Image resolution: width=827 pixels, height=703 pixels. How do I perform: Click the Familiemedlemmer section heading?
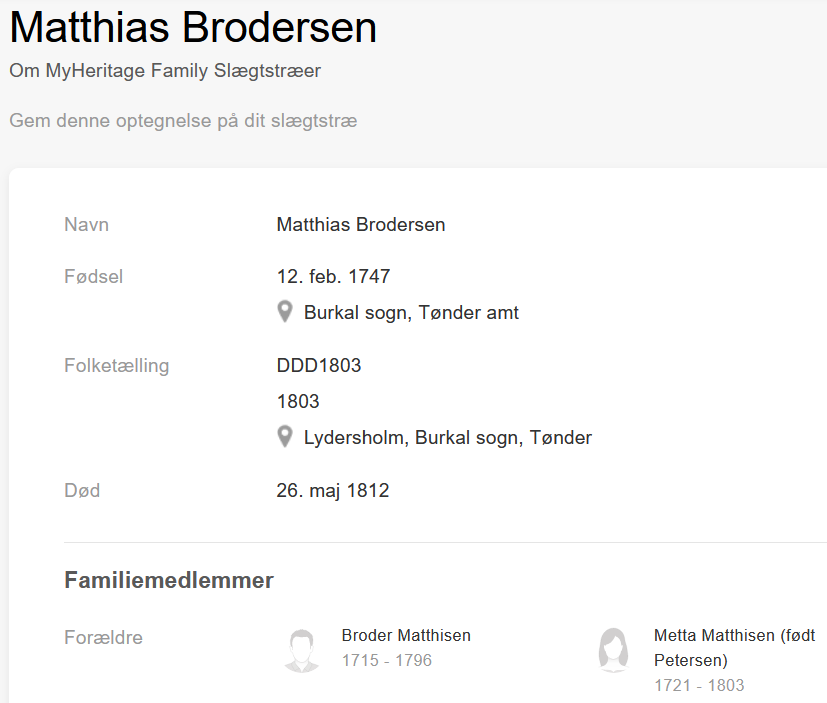pos(169,580)
